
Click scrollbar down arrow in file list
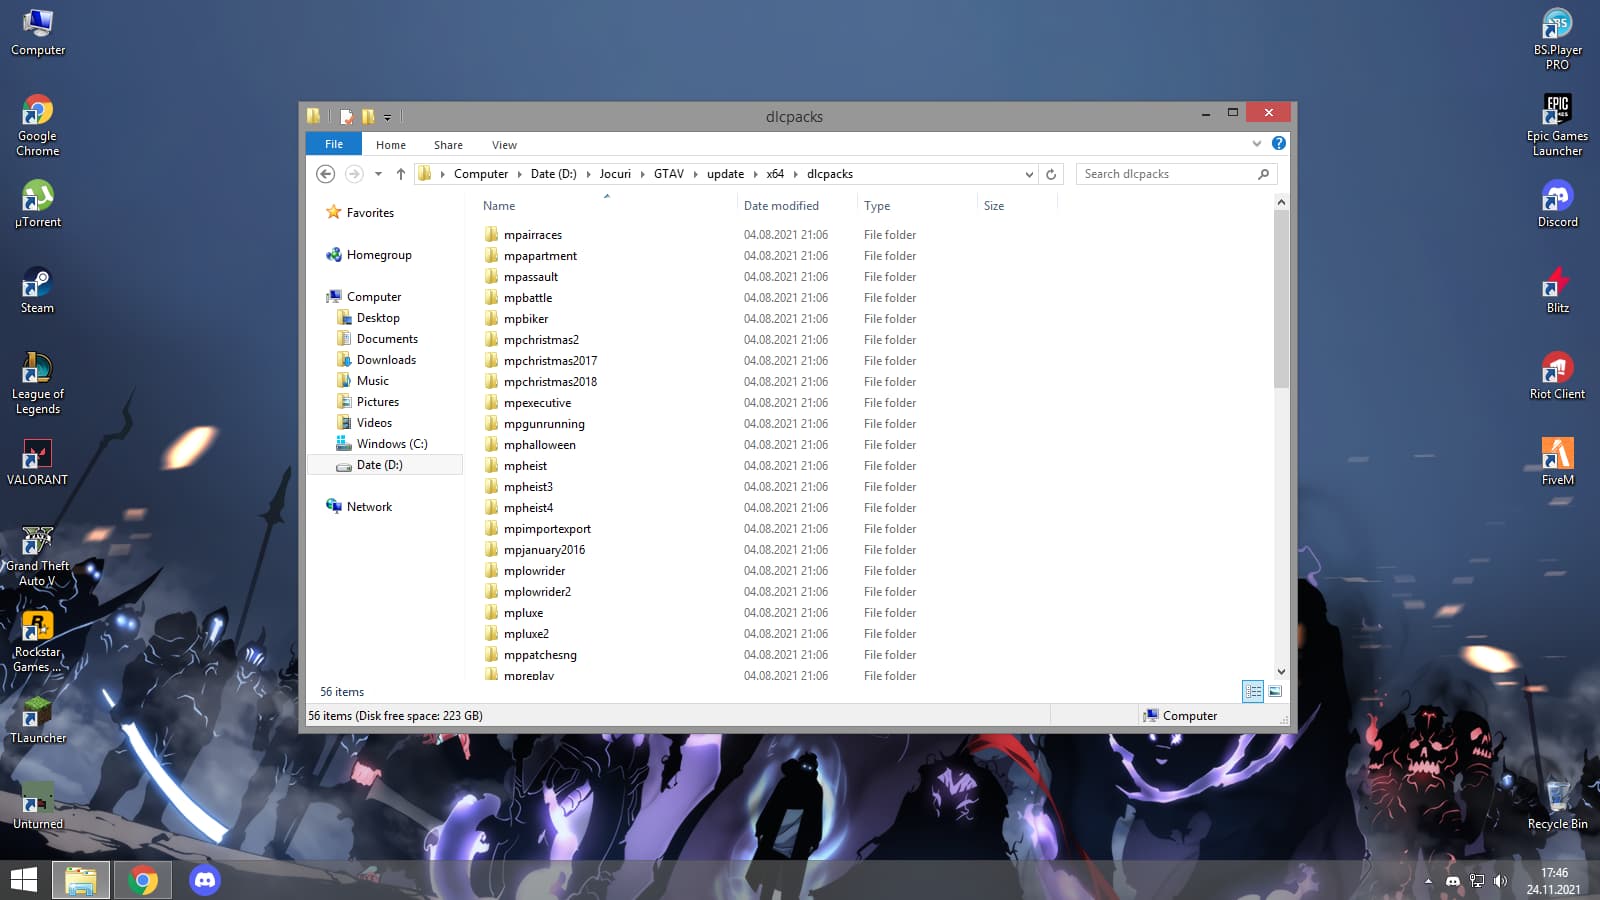coord(1281,672)
